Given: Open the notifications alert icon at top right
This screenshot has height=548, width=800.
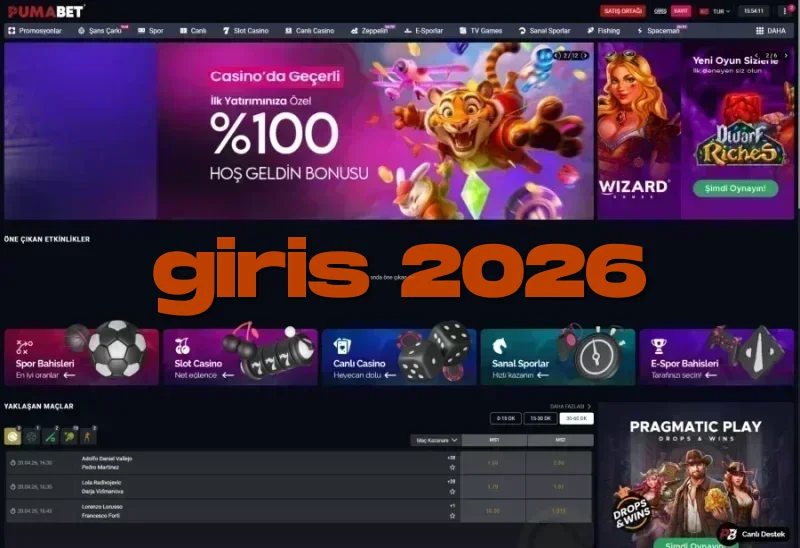Looking at the screenshot, I should pos(785,11).
